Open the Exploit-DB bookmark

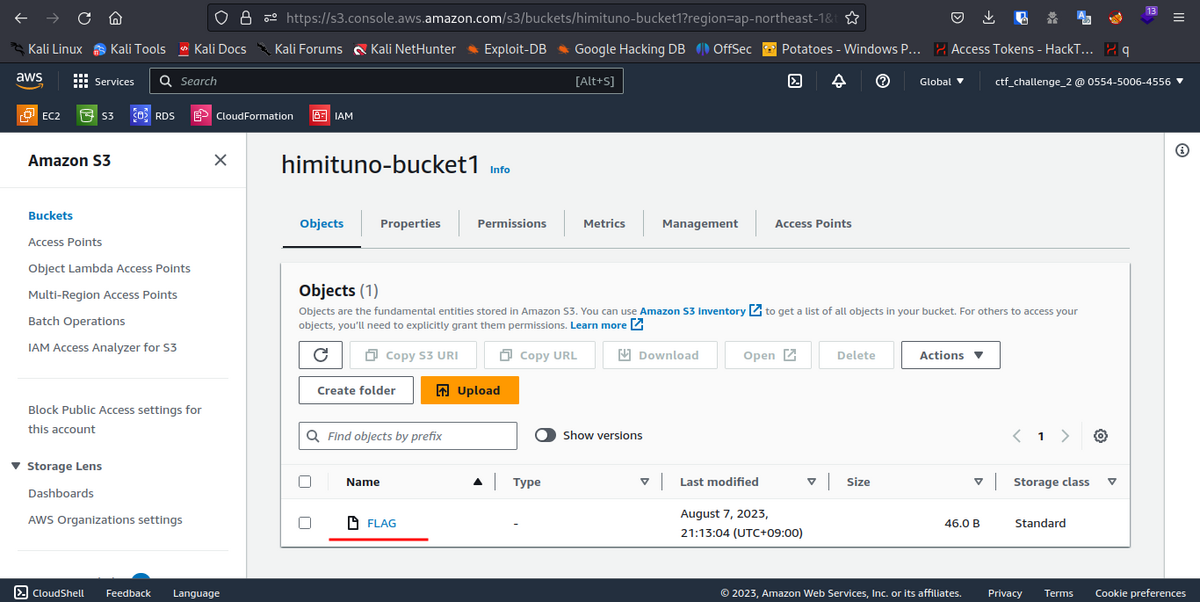[x=505, y=48]
